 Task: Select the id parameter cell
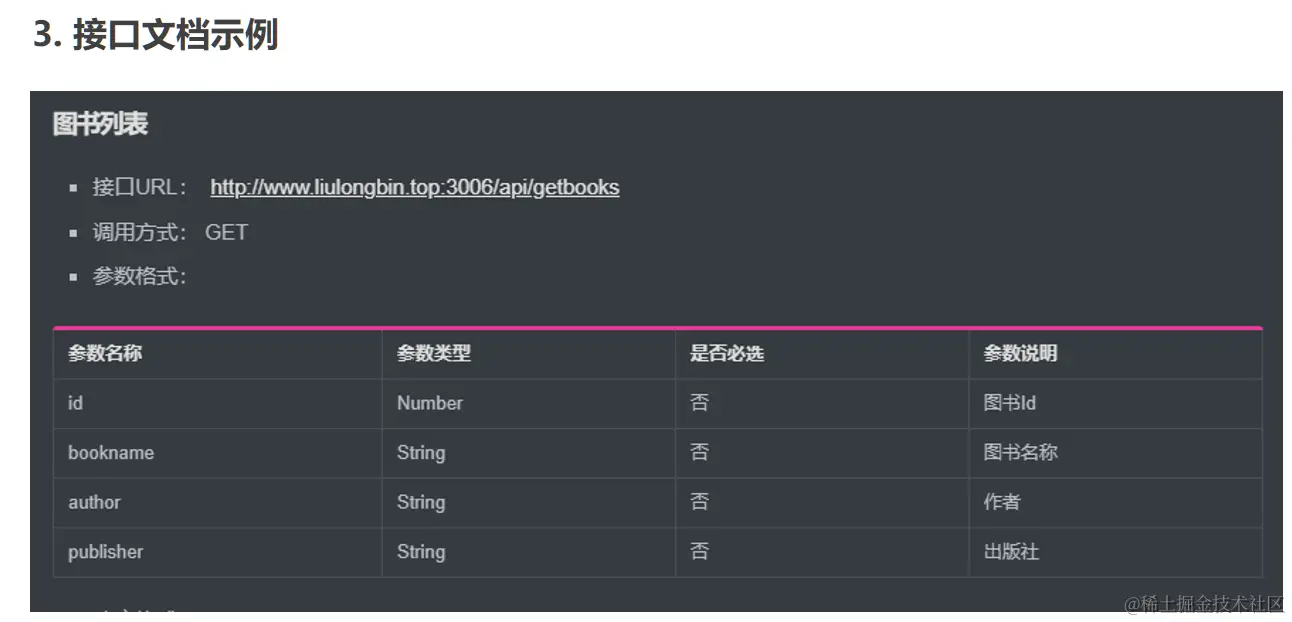pyautogui.click(x=75, y=403)
